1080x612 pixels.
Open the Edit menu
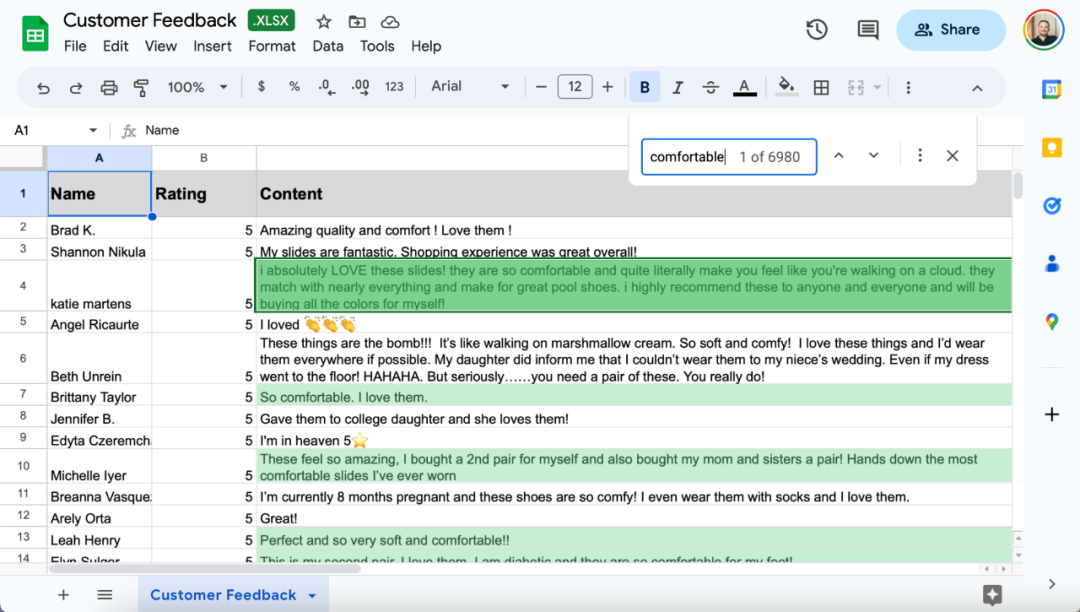tap(115, 46)
